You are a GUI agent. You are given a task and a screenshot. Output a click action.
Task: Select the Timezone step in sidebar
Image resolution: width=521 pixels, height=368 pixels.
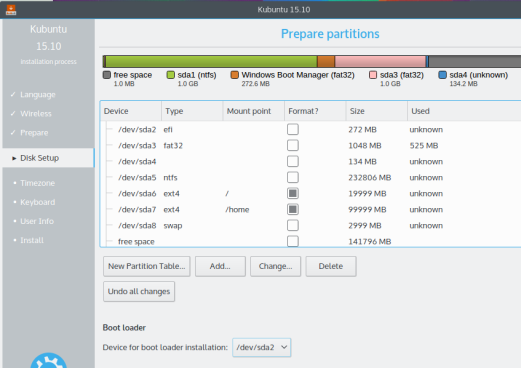pos(37,183)
